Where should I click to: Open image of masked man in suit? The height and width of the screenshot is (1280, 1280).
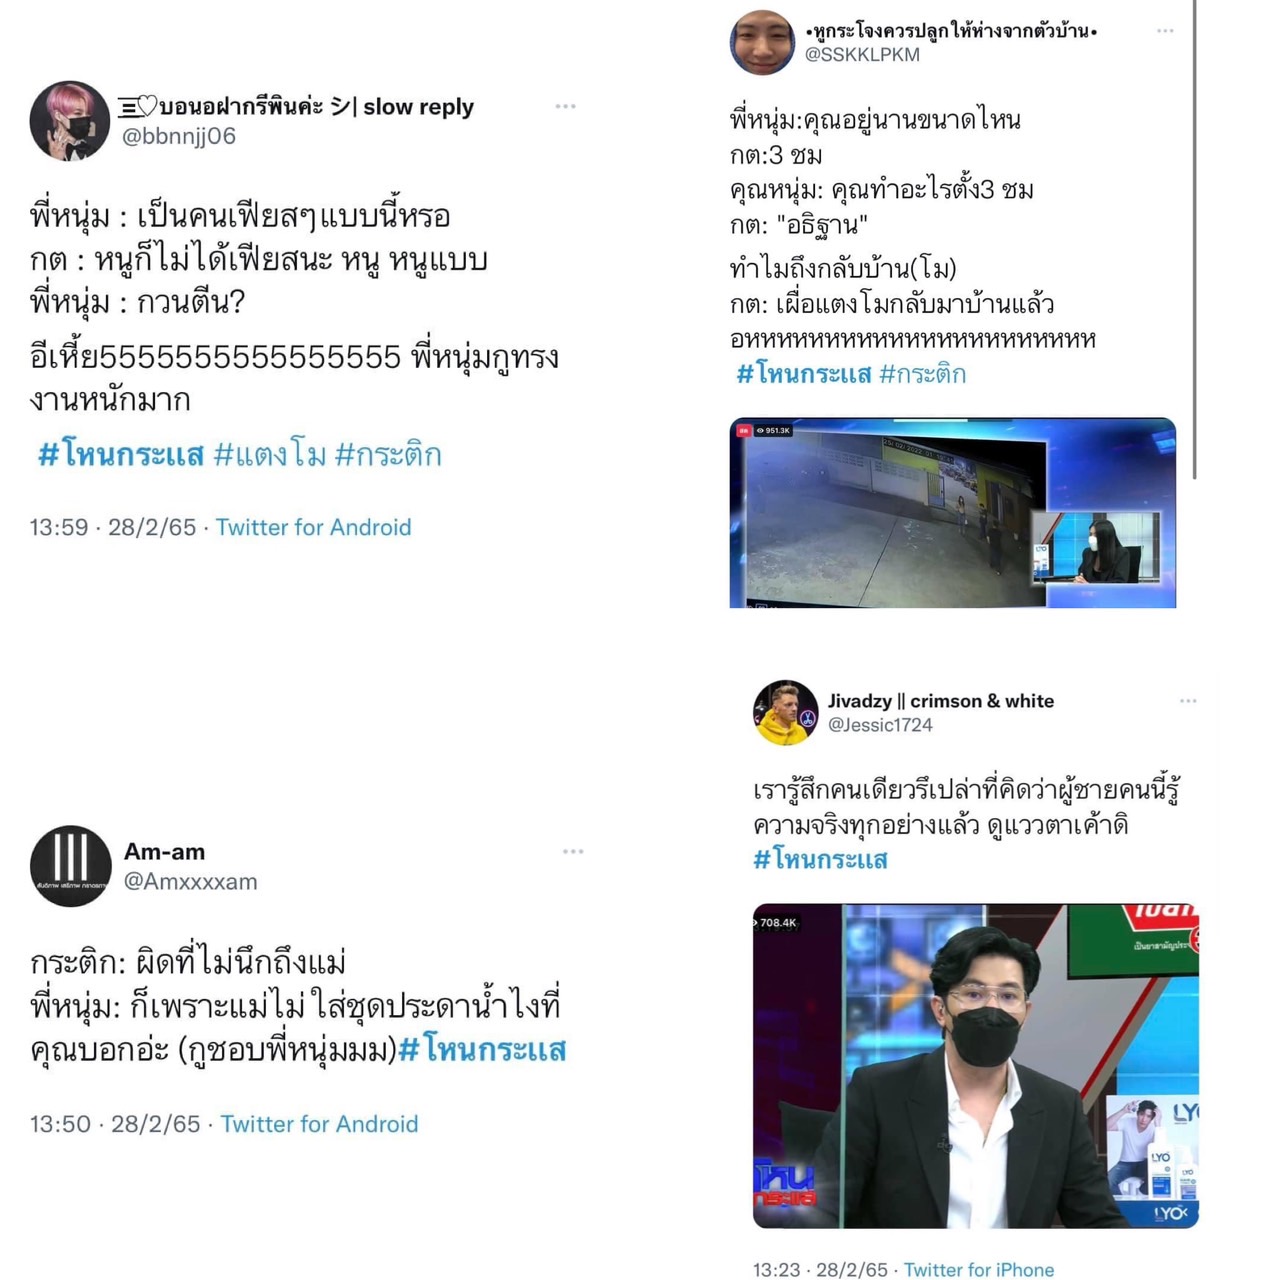tap(976, 1066)
